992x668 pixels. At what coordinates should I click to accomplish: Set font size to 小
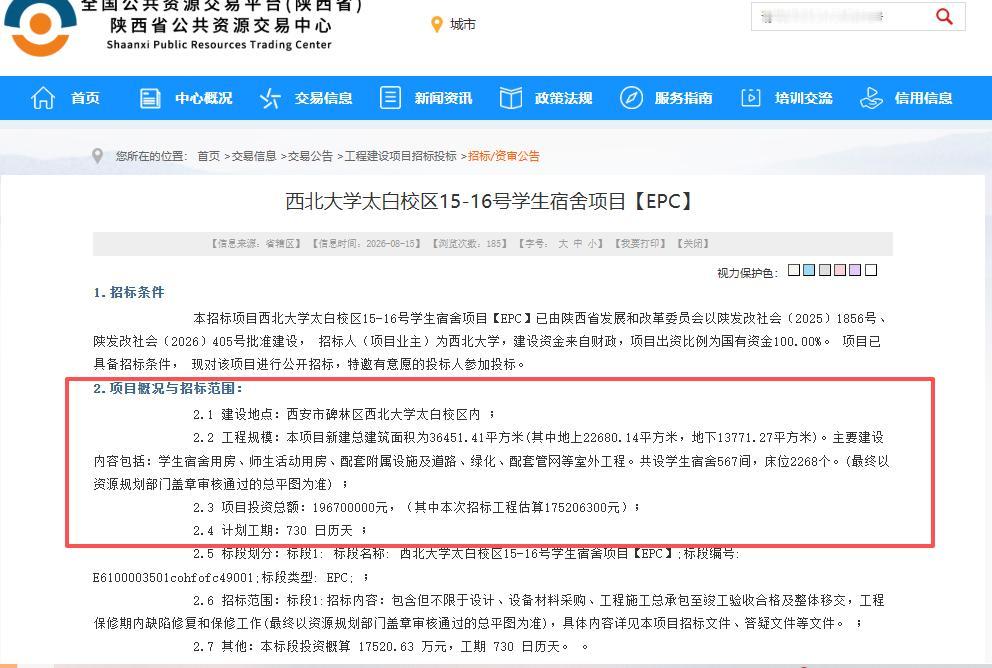point(592,244)
